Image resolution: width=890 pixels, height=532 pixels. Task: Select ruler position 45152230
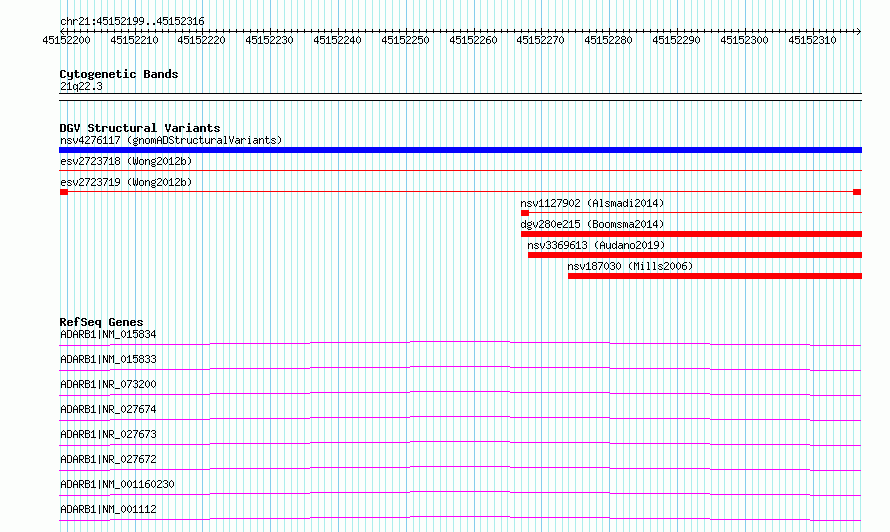[270, 40]
